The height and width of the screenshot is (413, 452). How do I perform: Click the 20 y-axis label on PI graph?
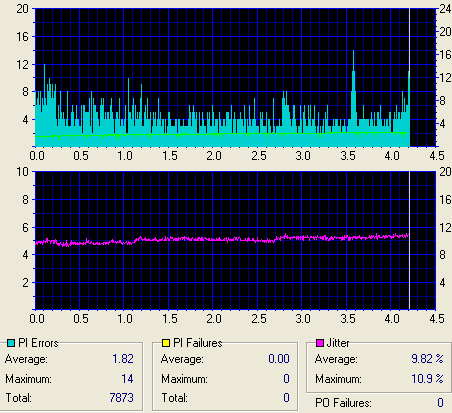[22, 9]
